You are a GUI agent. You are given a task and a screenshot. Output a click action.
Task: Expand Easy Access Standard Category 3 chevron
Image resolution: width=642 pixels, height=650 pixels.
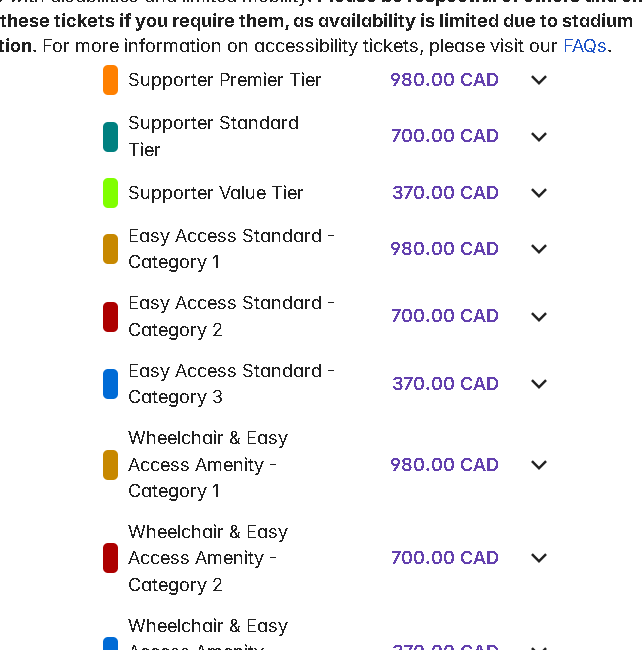539,384
